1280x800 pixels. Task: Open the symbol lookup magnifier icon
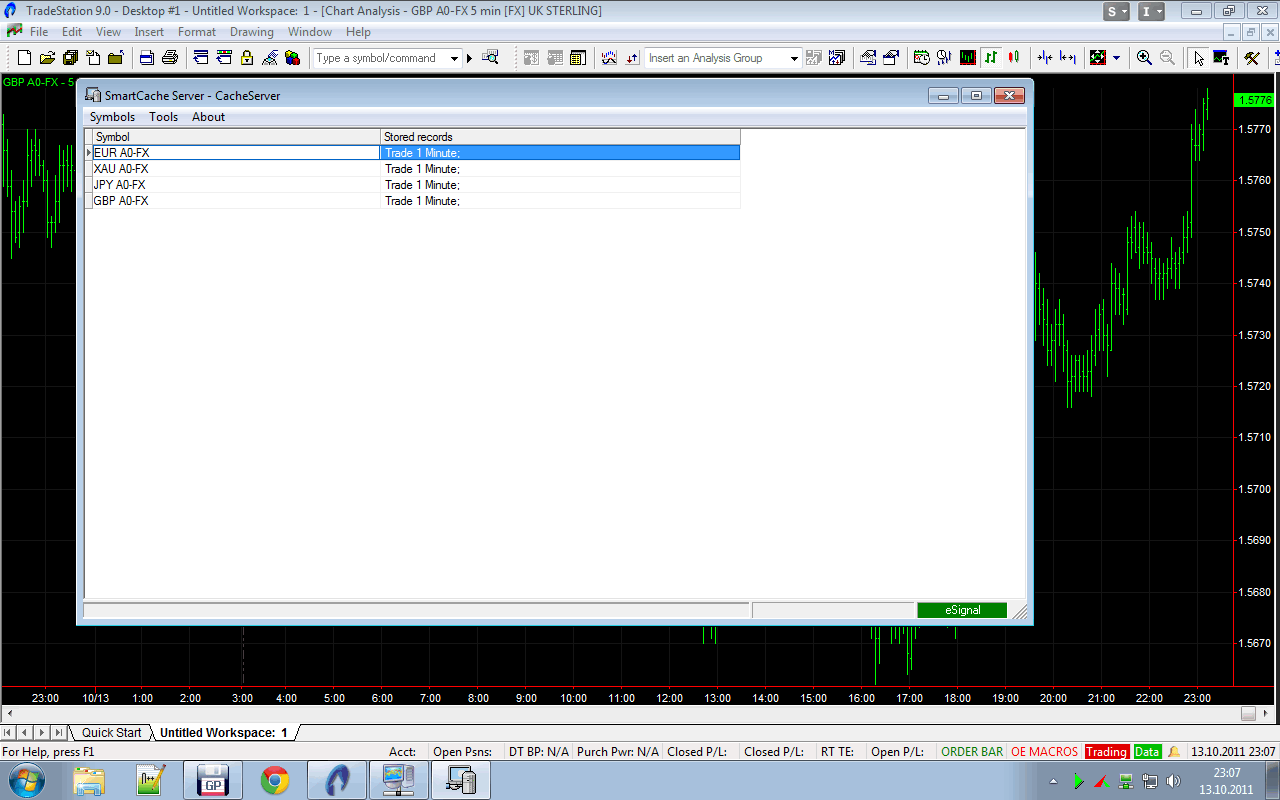pyautogui.click(x=490, y=58)
